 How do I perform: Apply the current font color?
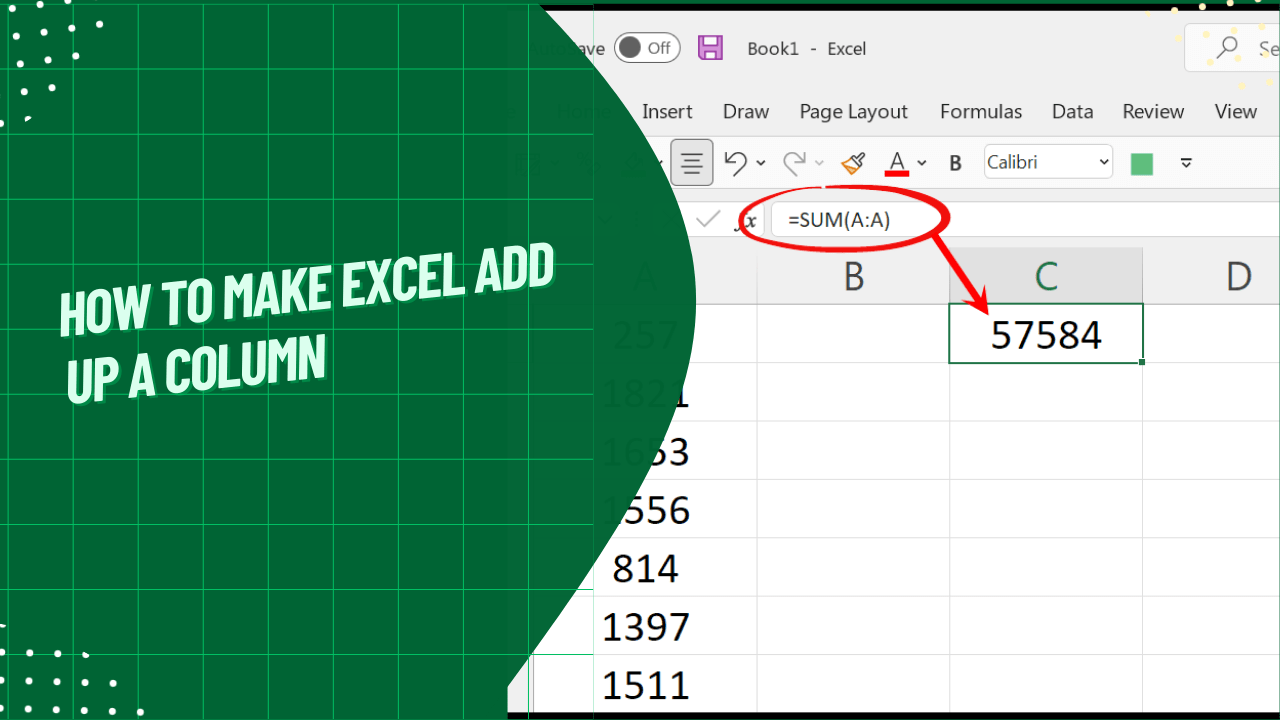click(898, 162)
